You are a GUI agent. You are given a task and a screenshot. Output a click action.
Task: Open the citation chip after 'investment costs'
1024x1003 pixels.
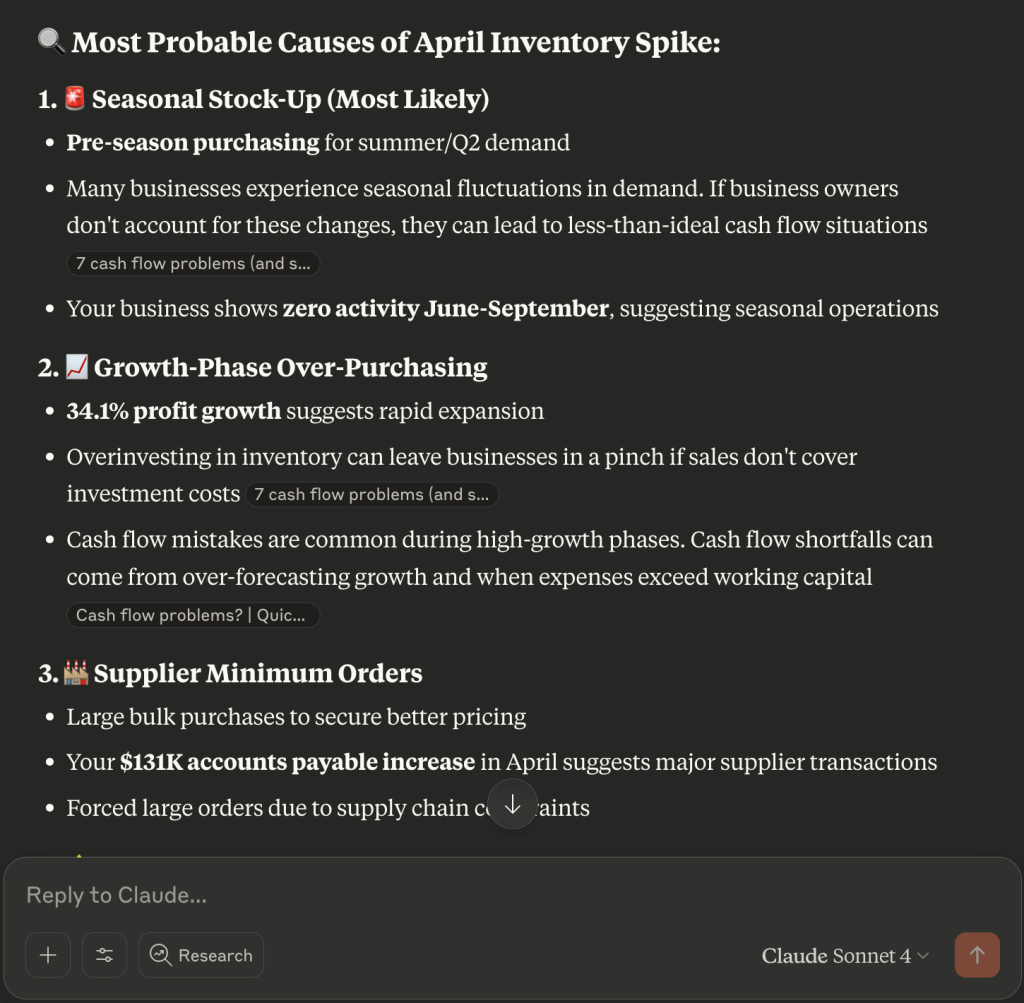[x=372, y=494]
